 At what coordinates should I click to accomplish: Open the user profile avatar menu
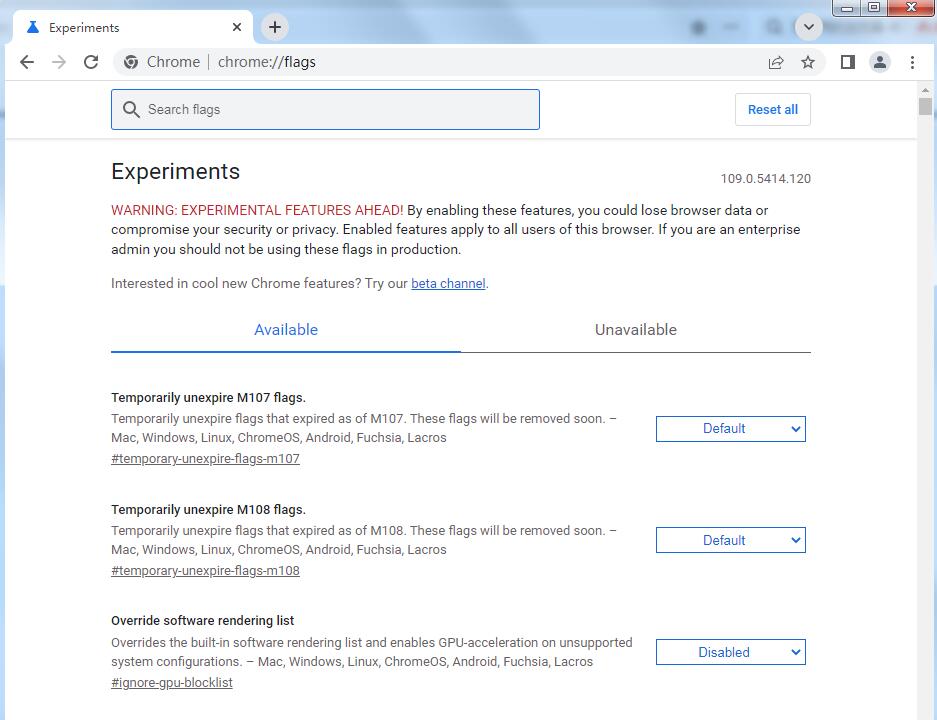[880, 62]
